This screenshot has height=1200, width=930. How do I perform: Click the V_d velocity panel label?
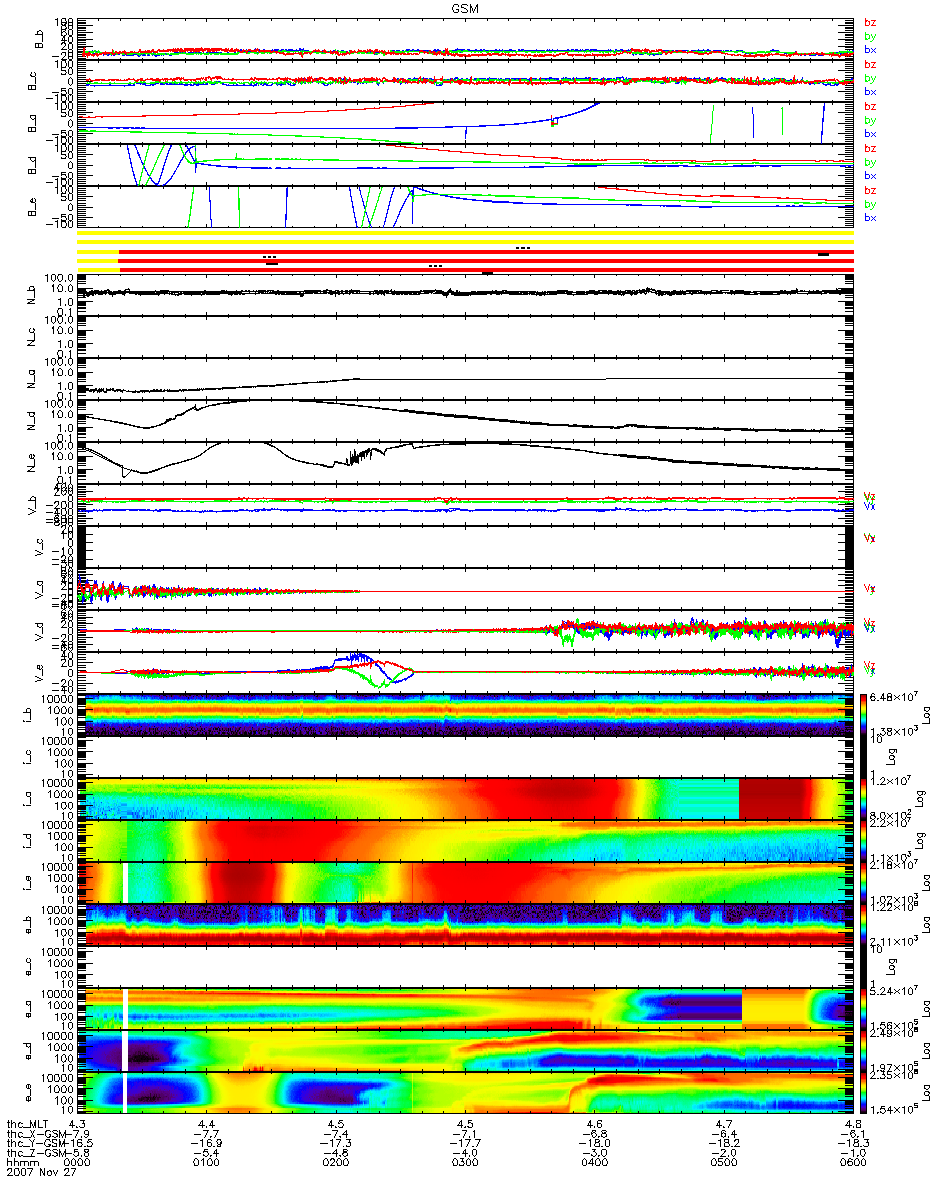(x=39, y=631)
